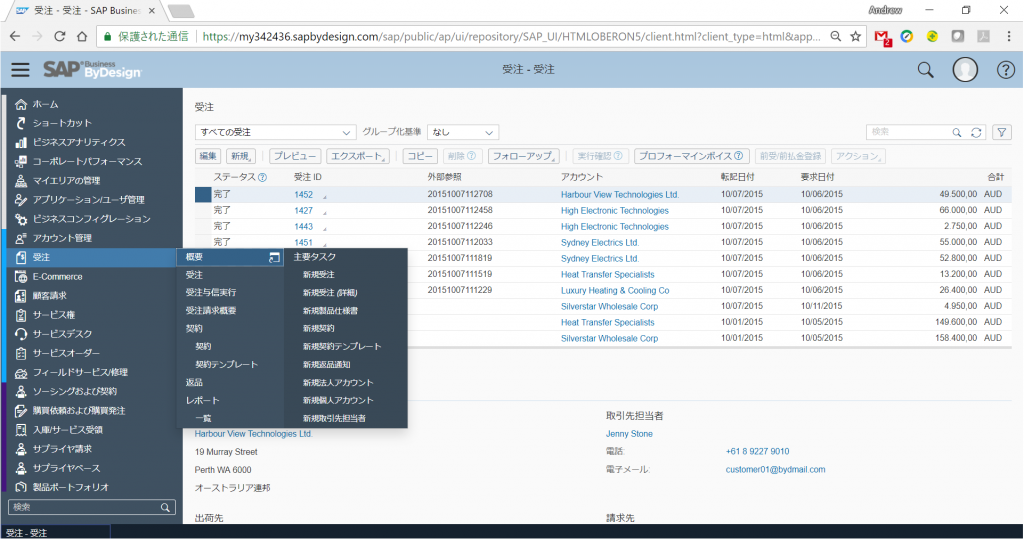Expand the フォローアップ button menu
This screenshot has height=539, width=1024.
(x=524, y=156)
